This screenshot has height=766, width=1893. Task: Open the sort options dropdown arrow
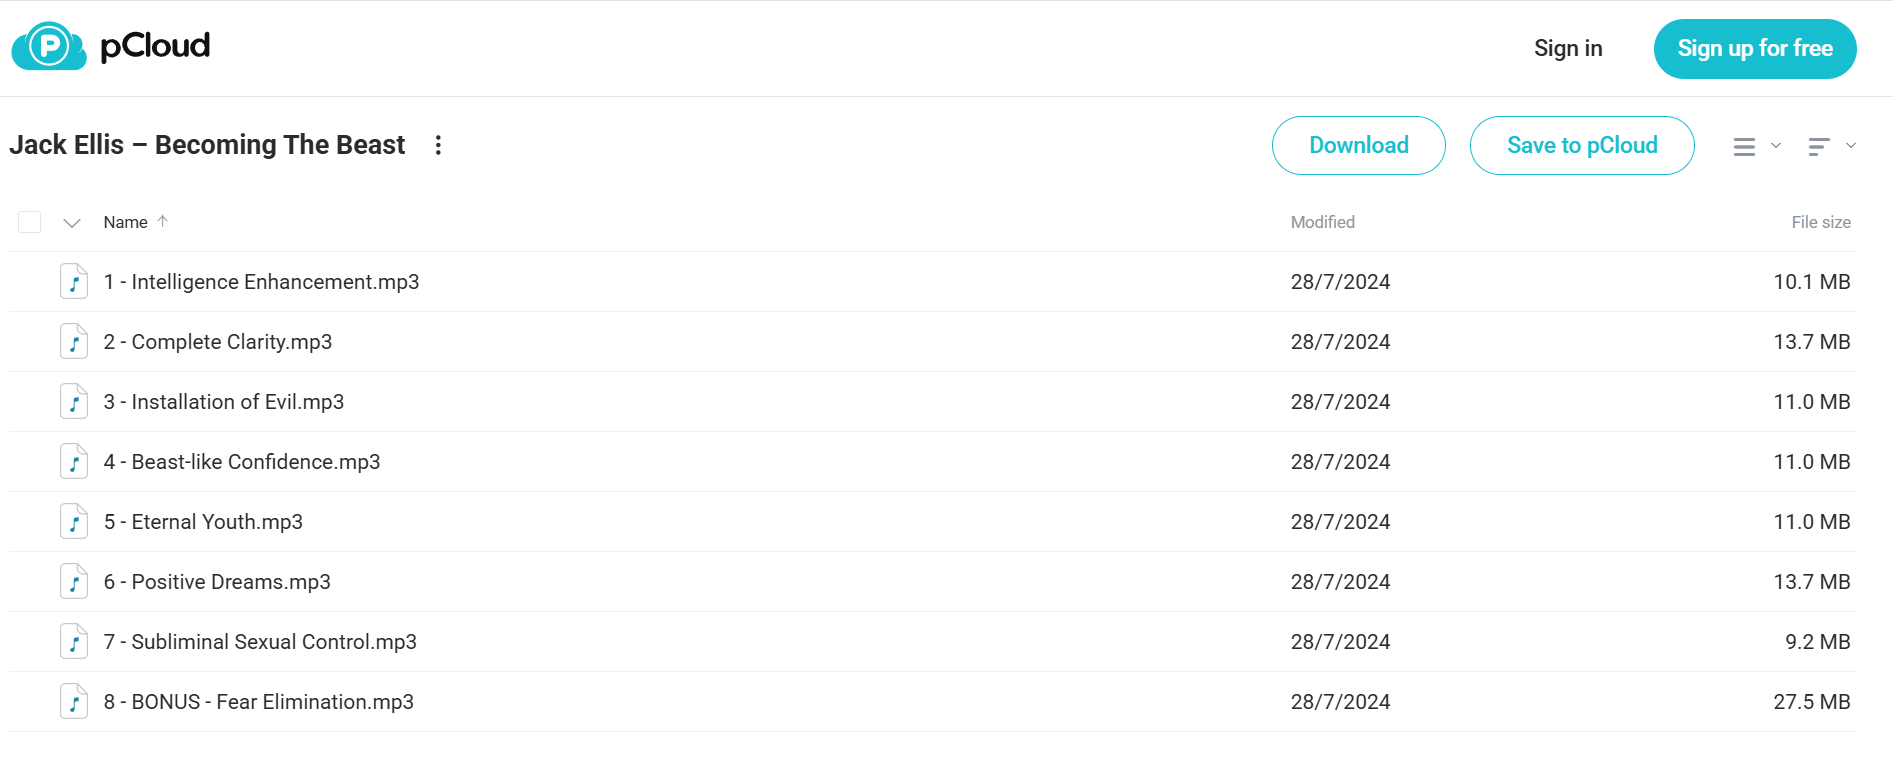click(1851, 146)
